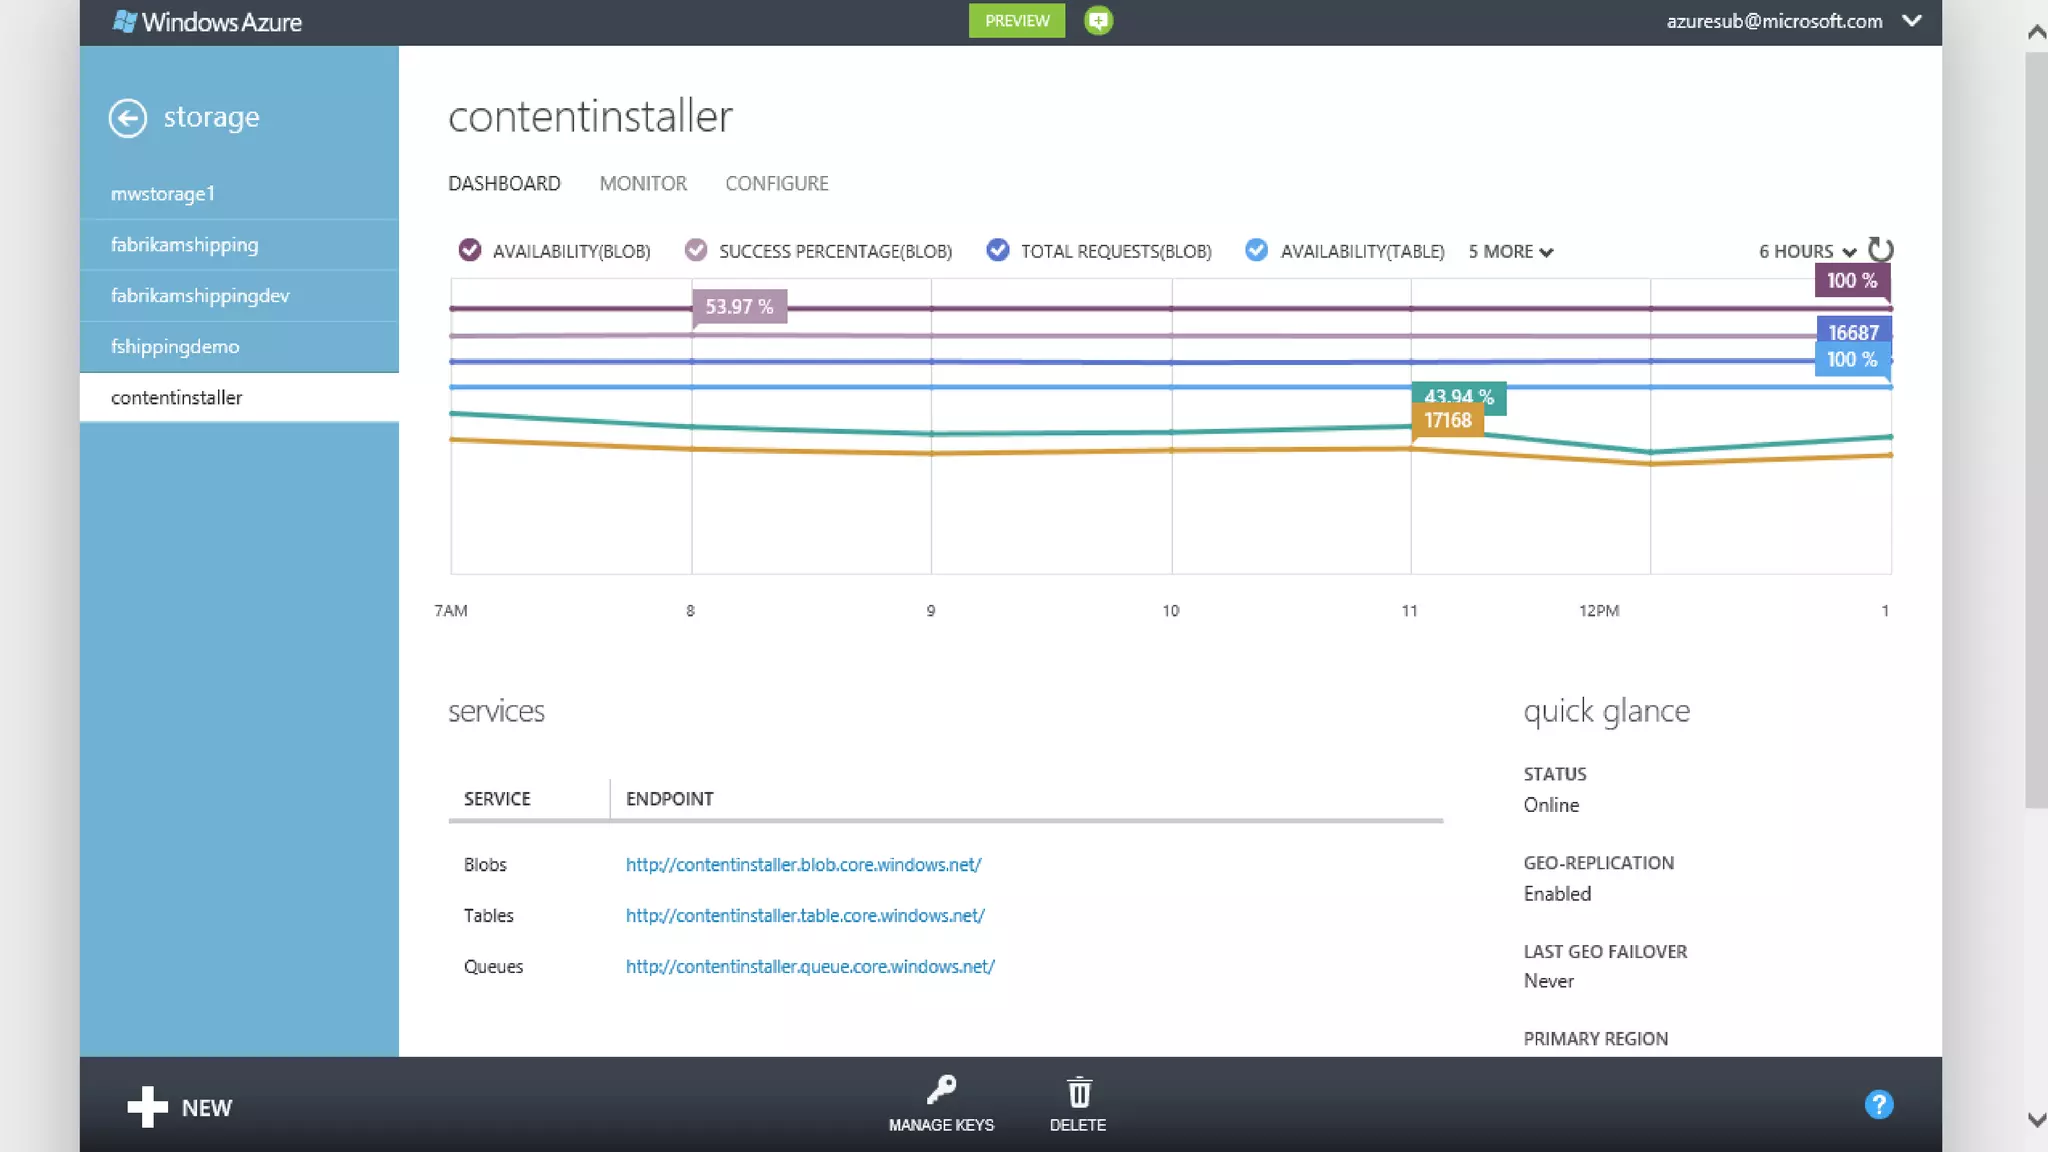
Task: Click the green feedback chat icon
Action: point(1098,21)
